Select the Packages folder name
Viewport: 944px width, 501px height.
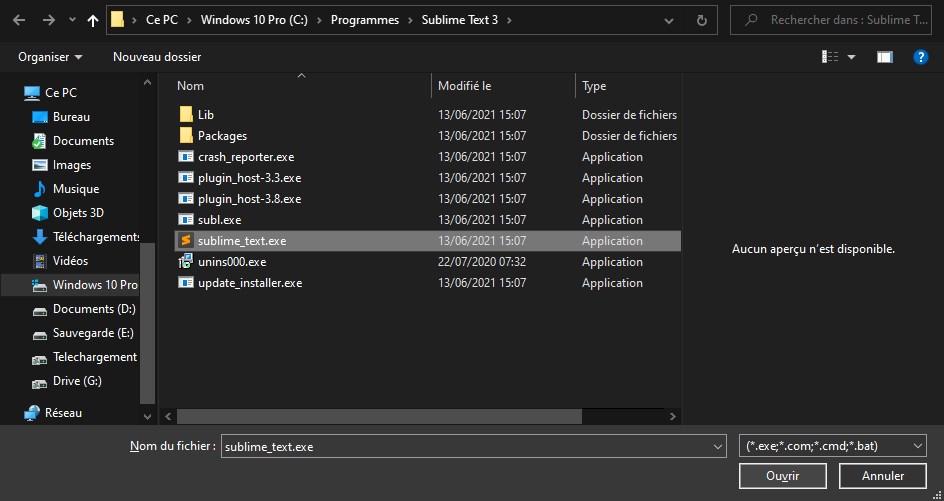click(x=222, y=135)
